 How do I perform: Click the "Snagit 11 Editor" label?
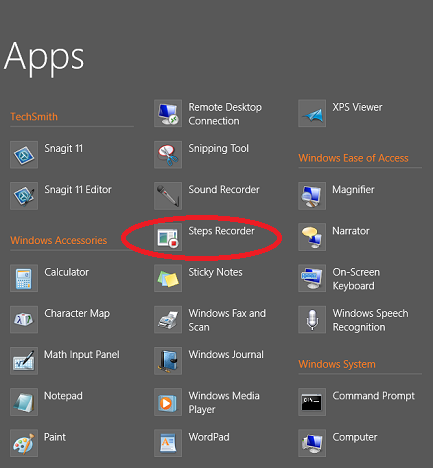(x=78, y=190)
